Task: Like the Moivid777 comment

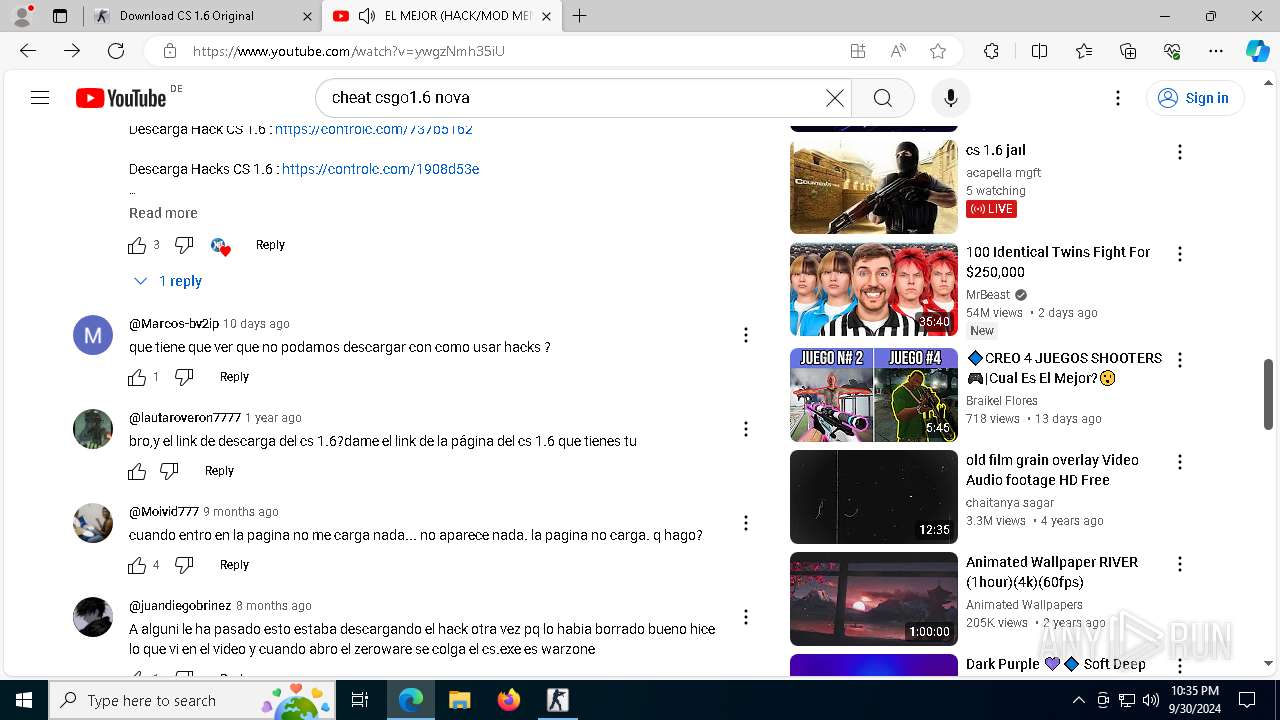Action: coord(137,565)
